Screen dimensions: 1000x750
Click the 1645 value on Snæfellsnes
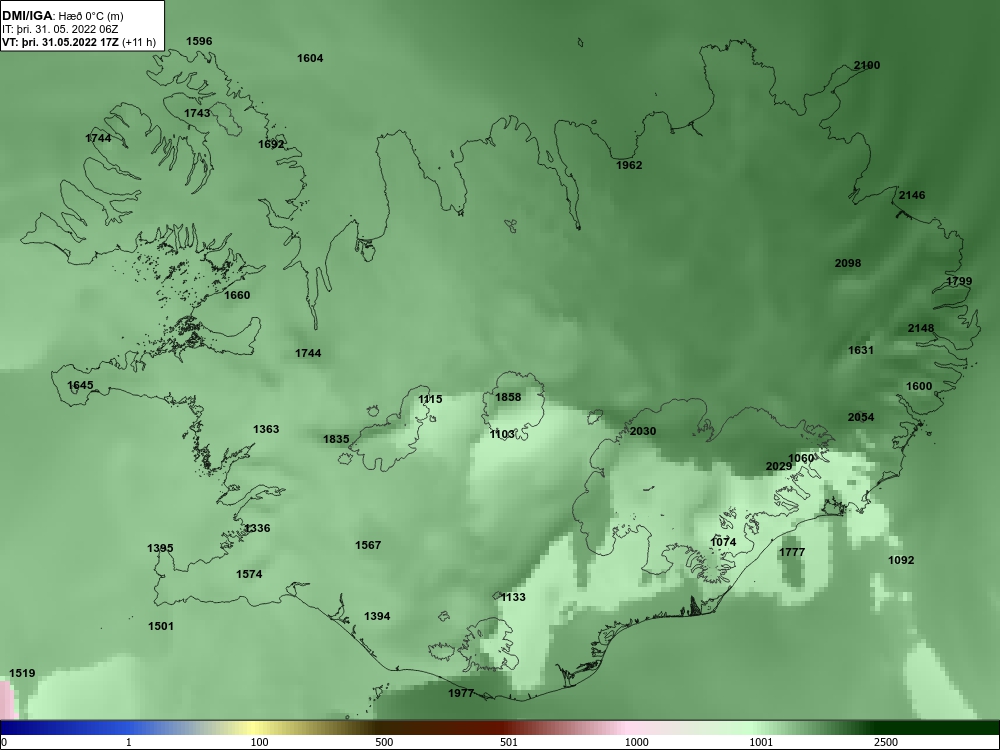click(80, 385)
